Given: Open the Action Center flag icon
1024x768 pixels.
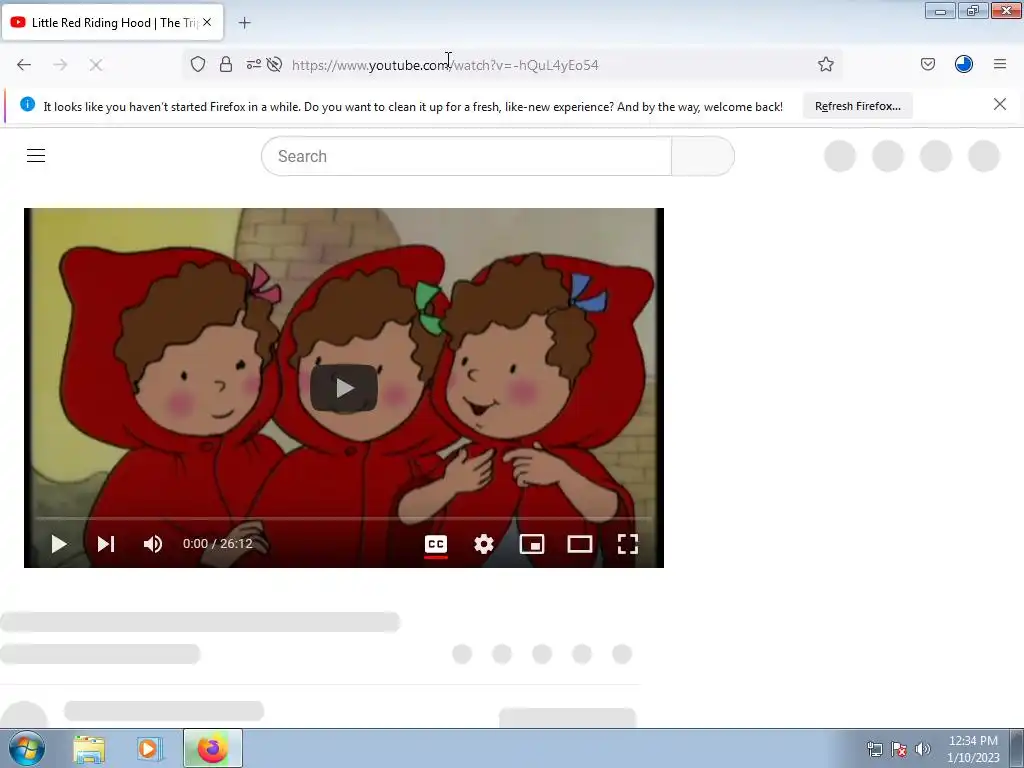Looking at the screenshot, I should pos(899,749).
